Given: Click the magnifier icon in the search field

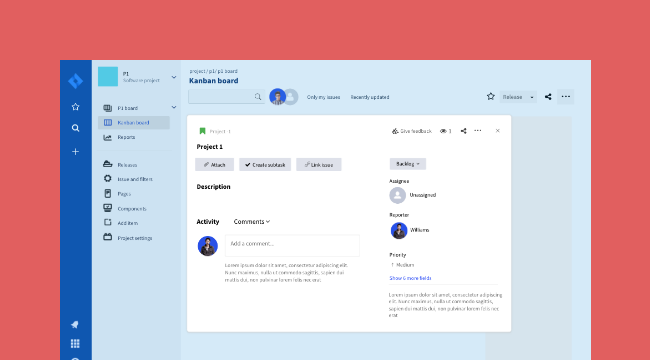Looking at the screenshot, I should pos(258,97).
